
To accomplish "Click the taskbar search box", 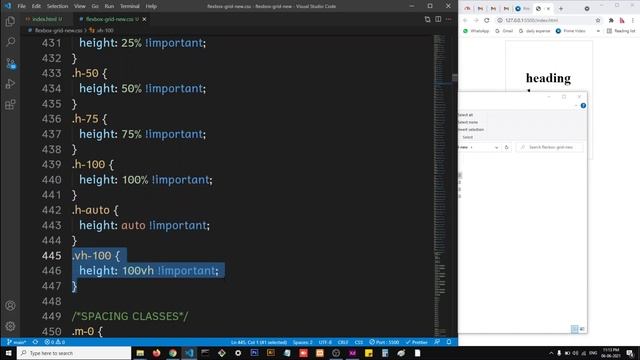I will pos(74,353).
